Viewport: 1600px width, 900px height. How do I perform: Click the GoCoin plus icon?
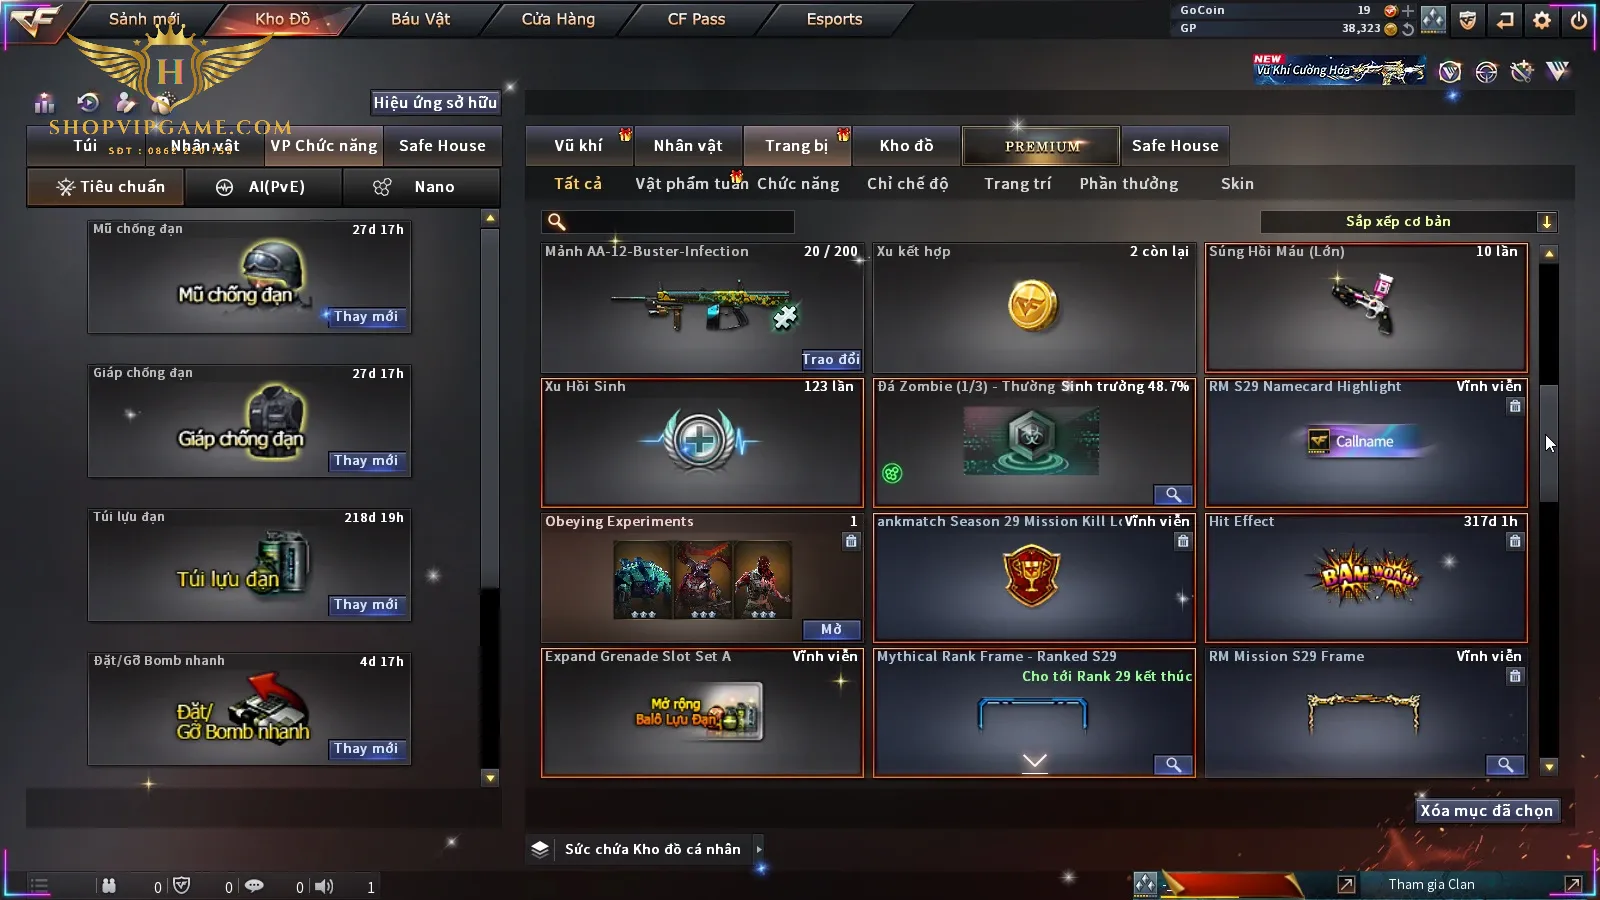(1408, 11)
